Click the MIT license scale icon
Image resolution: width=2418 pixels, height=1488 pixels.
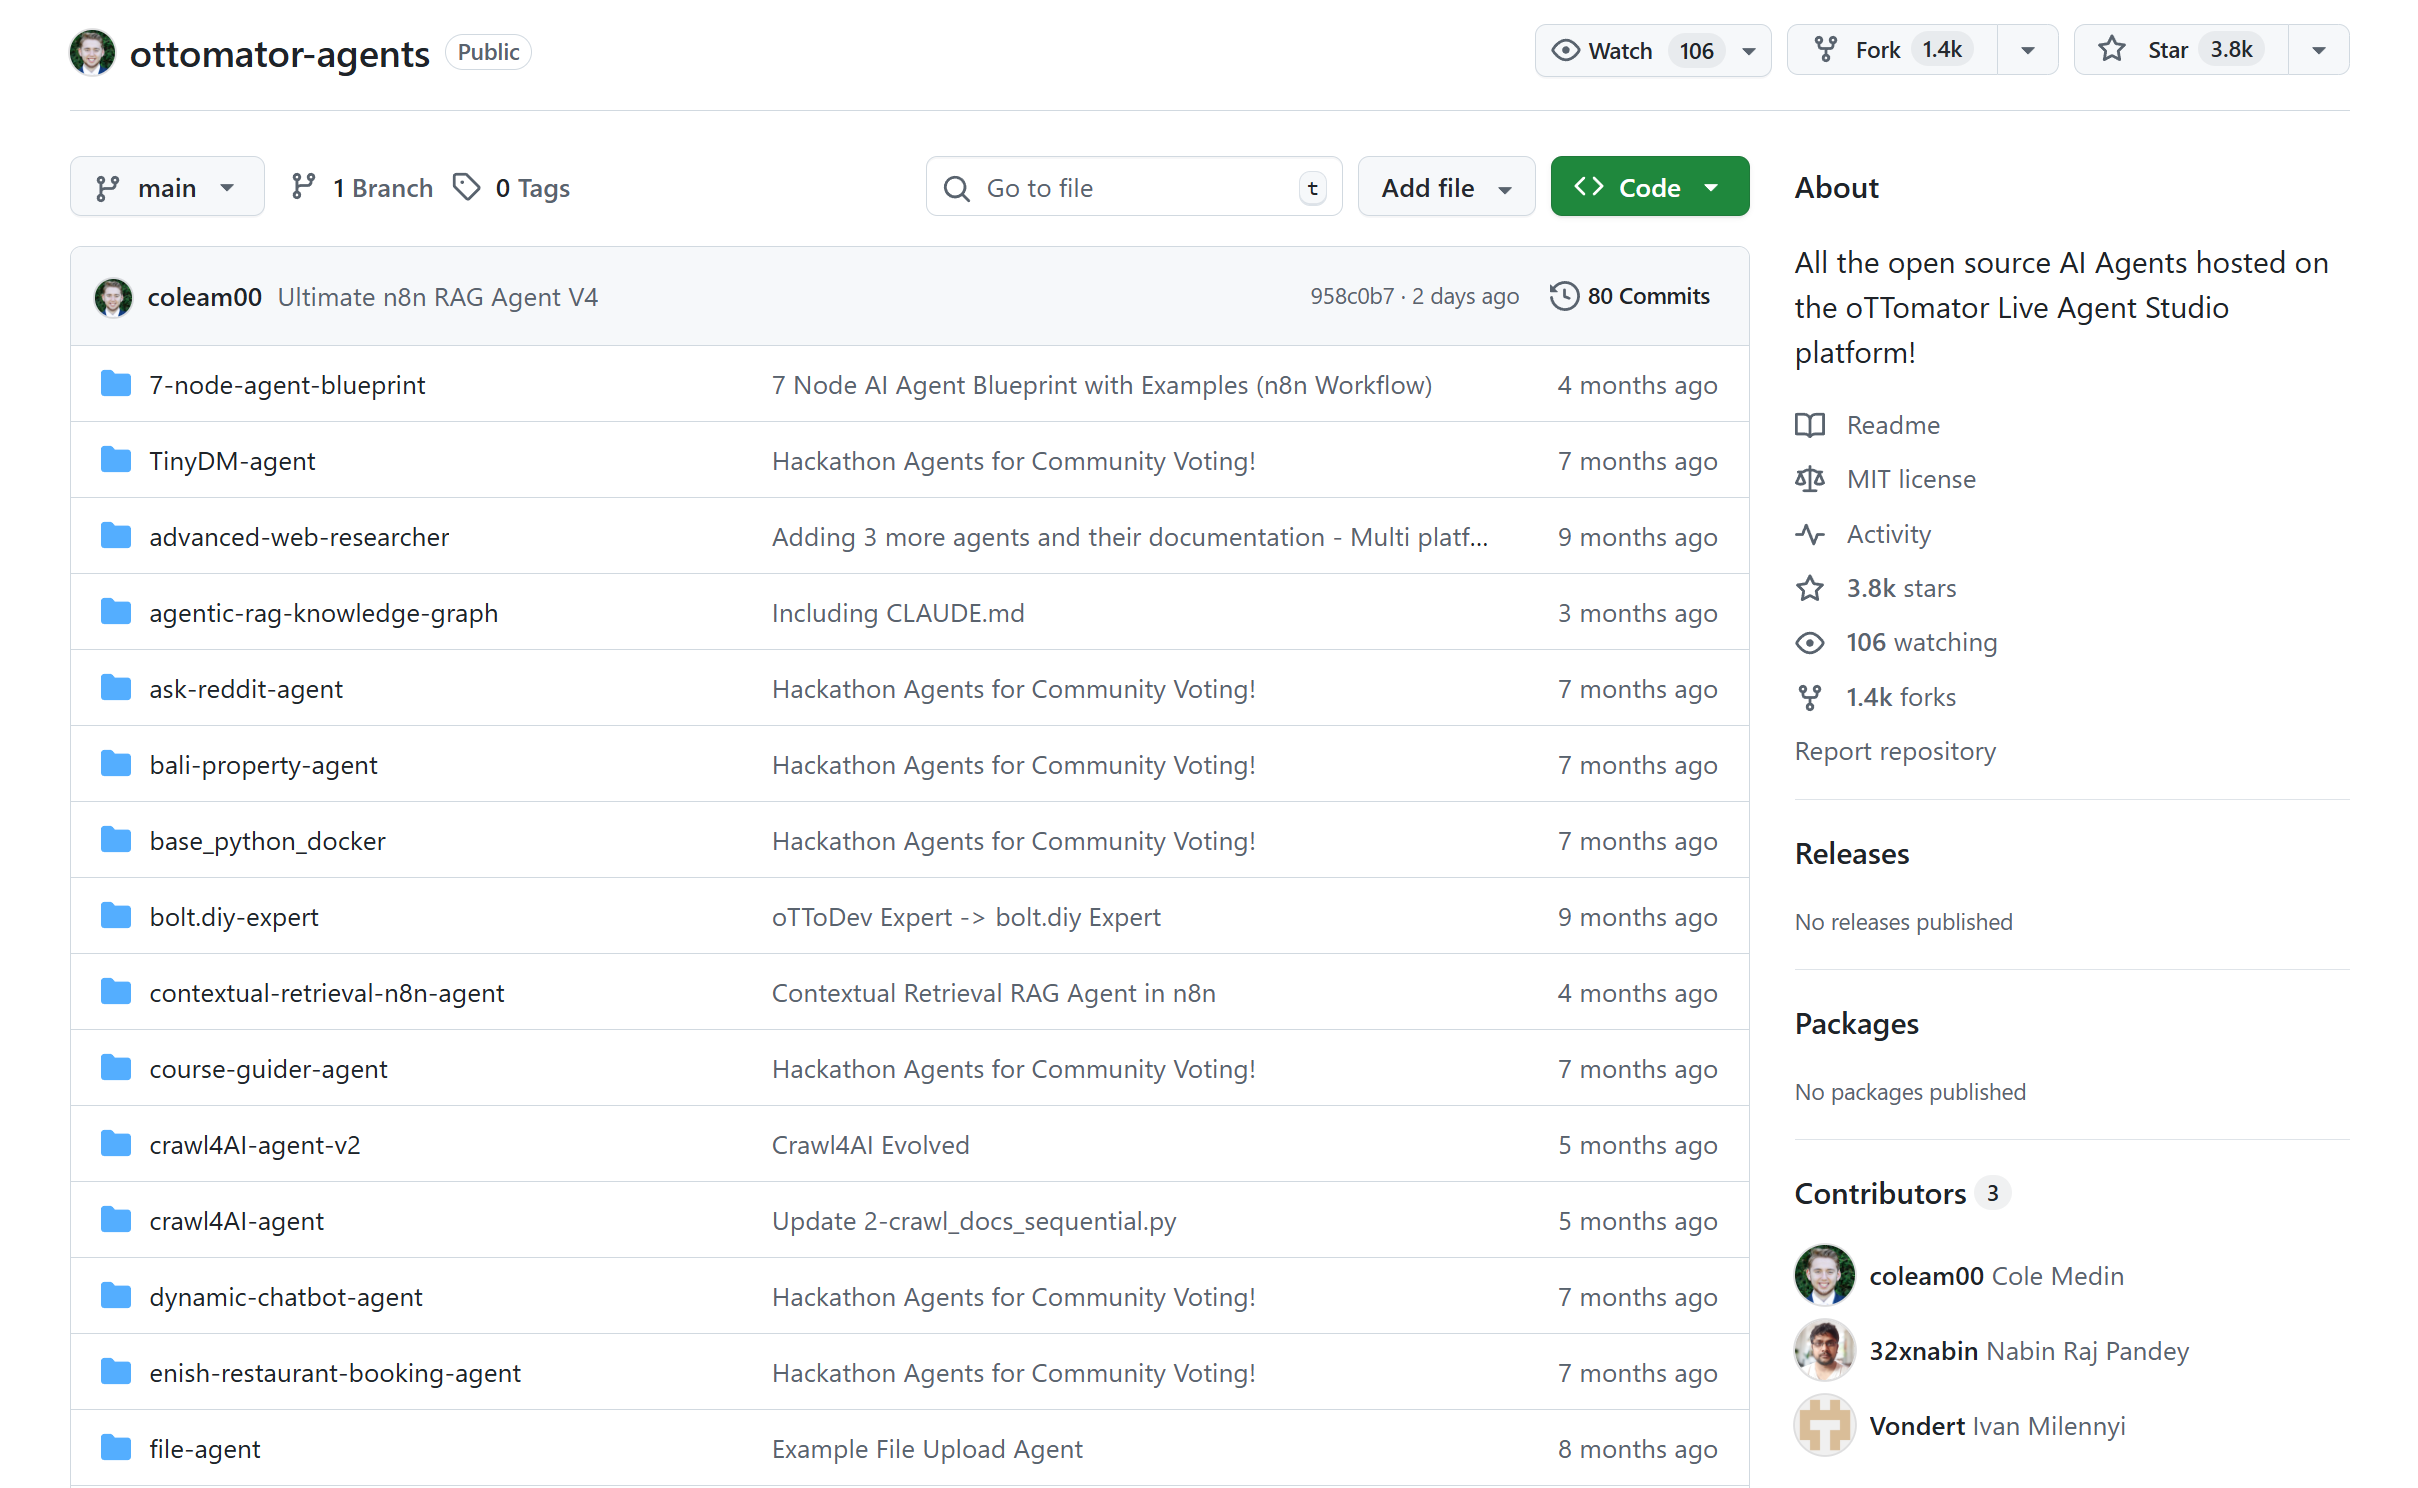[x=1809, y=479]
